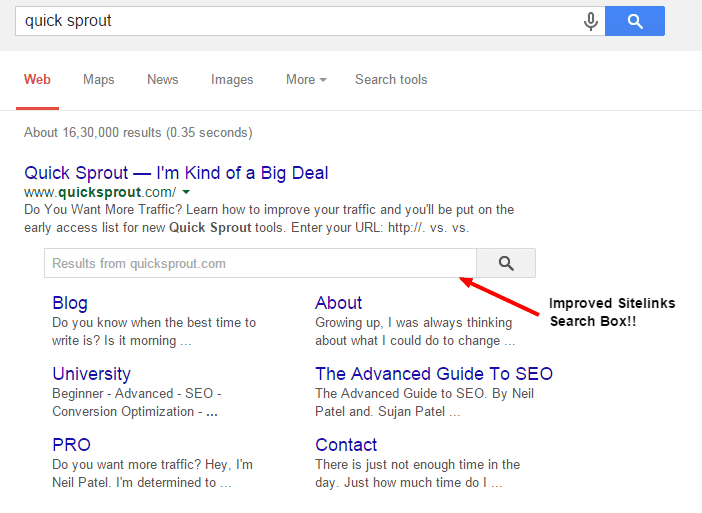Open Search tools options
702x513 pixels.
pyautogui.click(x=391, y=80)
